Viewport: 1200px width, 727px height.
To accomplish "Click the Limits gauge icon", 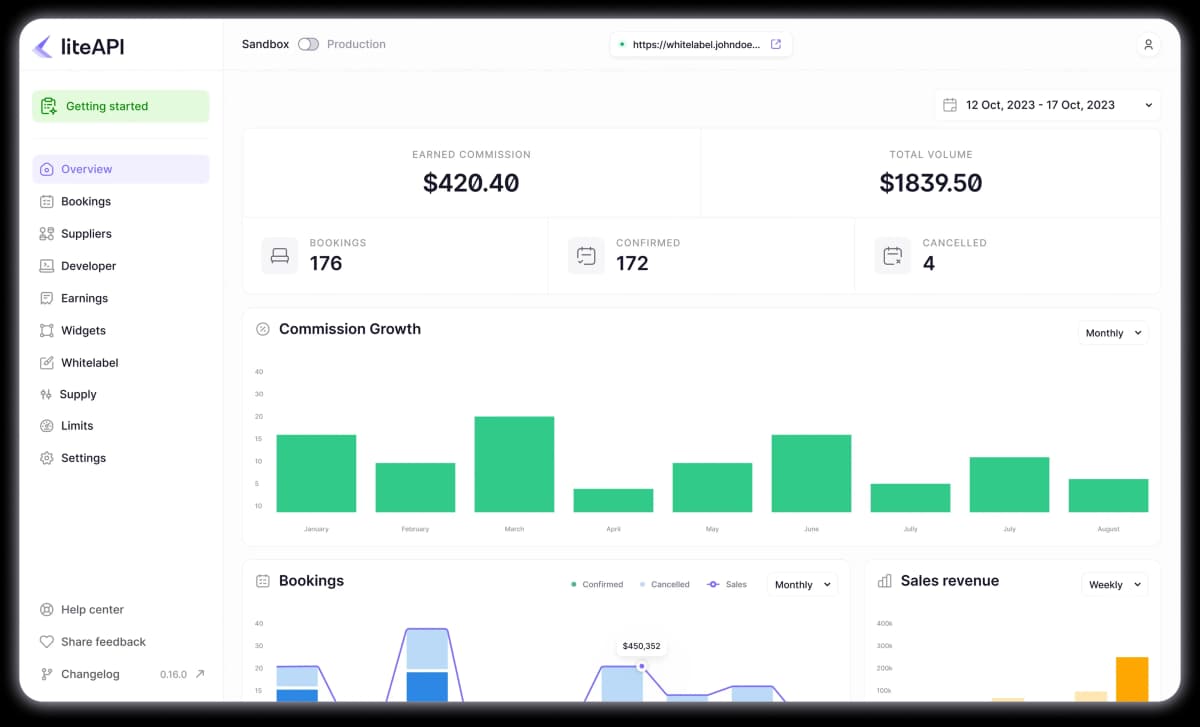I will point(46,426).
